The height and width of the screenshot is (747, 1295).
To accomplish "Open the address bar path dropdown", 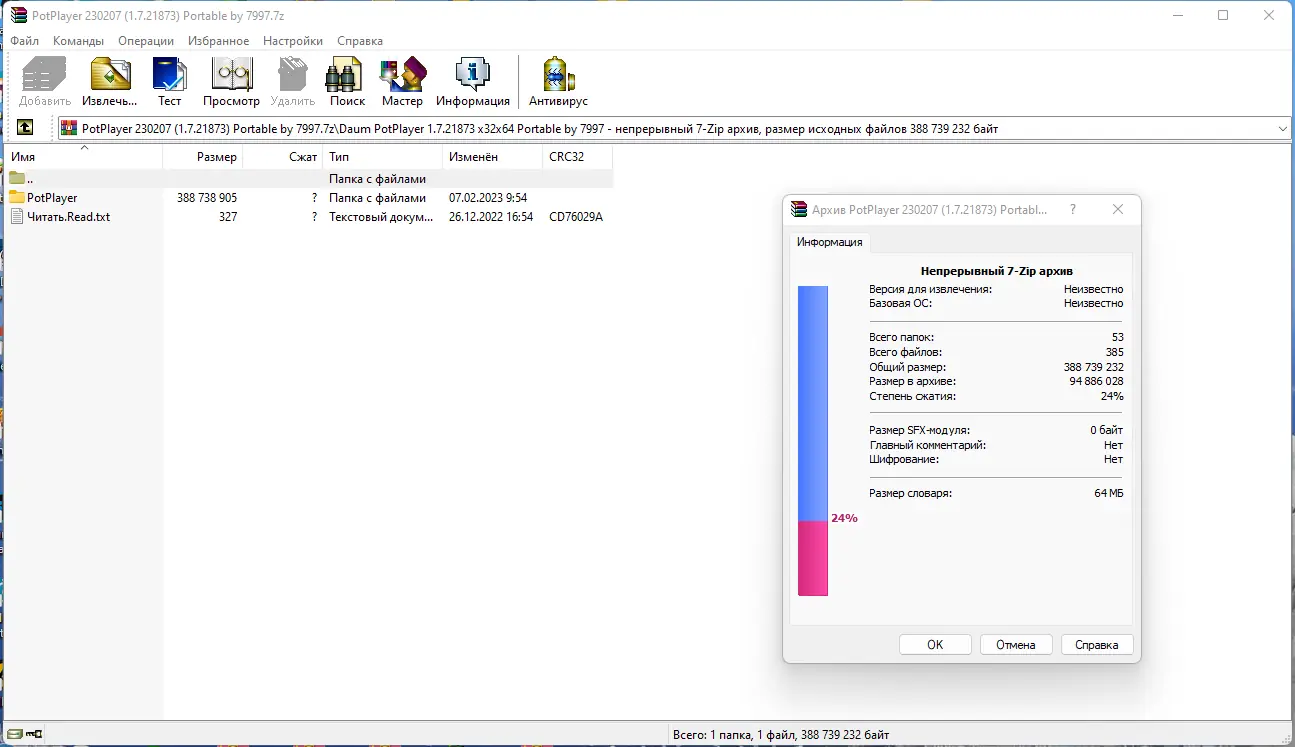I will pos(1282,128).
